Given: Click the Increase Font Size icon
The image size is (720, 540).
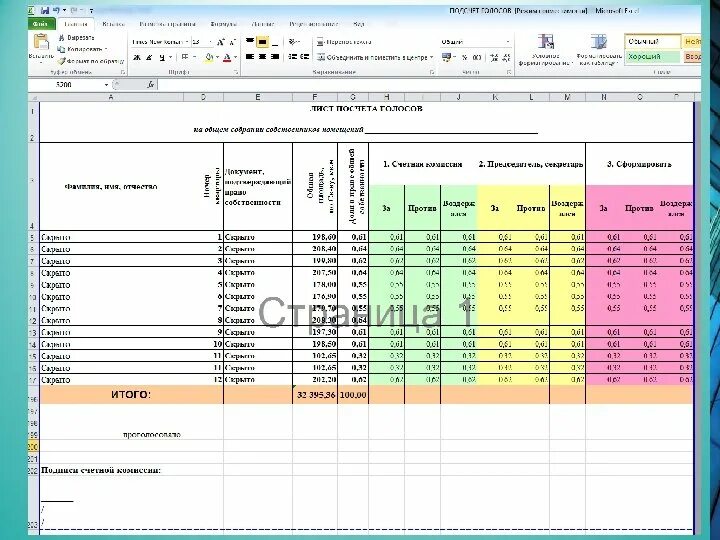Looking at the screenshot, I should click(x=221, y=42).
